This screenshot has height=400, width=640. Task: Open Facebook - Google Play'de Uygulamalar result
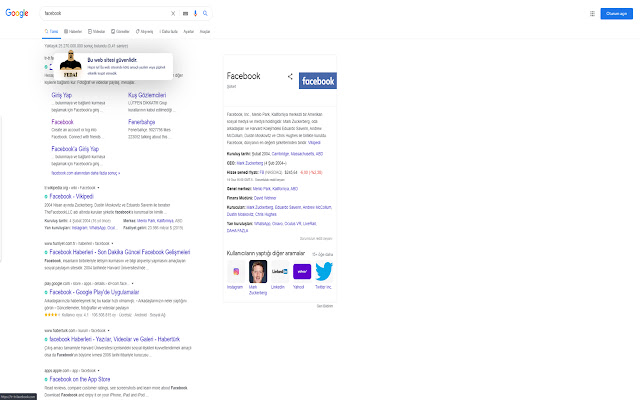[94, 292]
